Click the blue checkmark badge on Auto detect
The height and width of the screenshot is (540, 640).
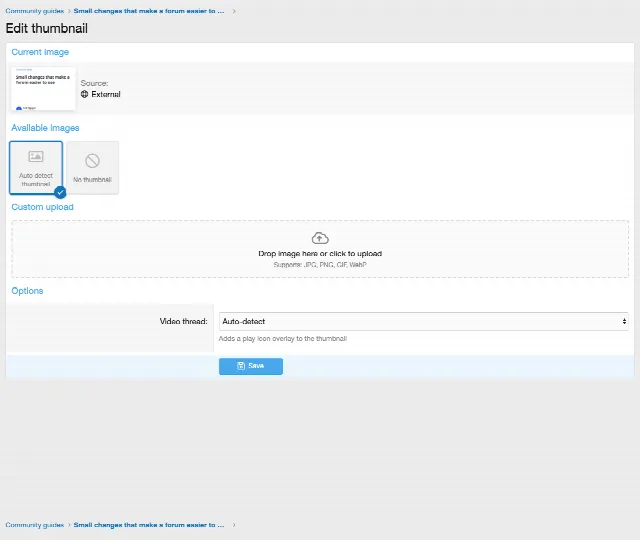tap(60, 192)
